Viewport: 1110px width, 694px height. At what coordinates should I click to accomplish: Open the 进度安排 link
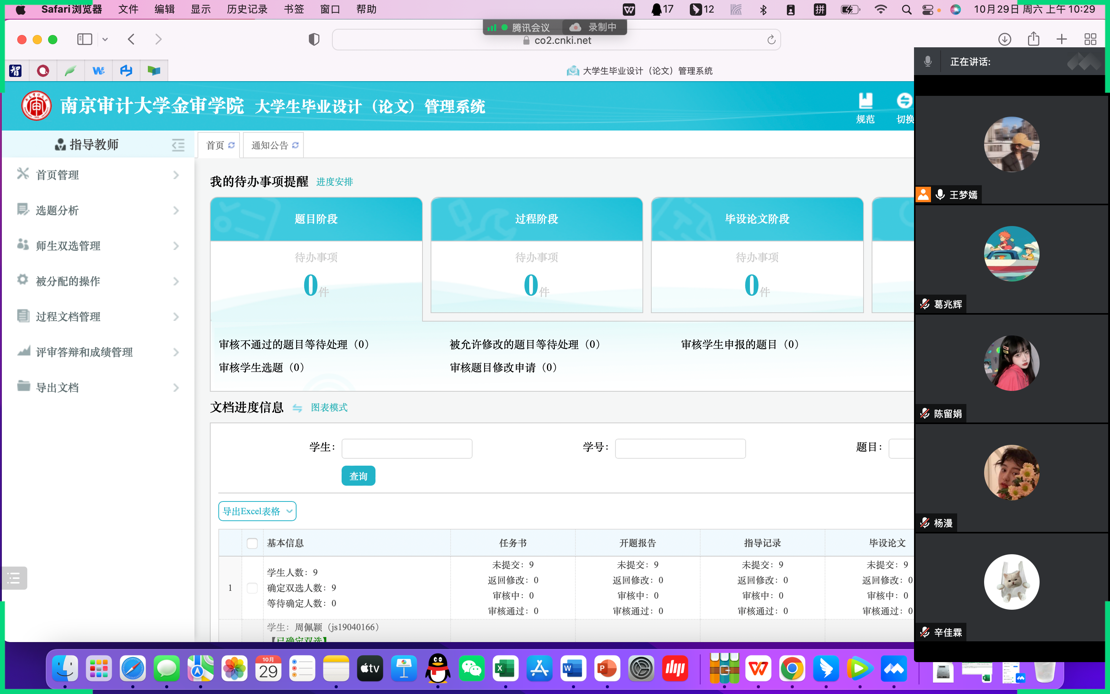[334, 182]
